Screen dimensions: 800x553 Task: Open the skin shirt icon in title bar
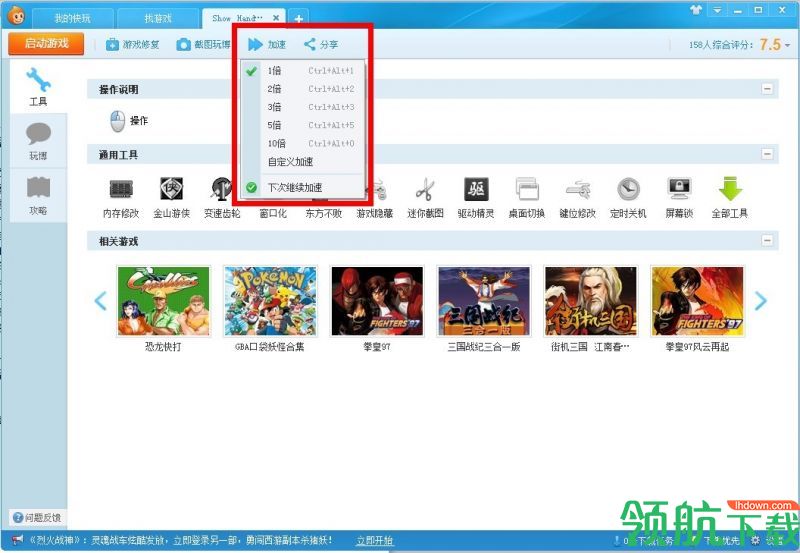(695, 10)
